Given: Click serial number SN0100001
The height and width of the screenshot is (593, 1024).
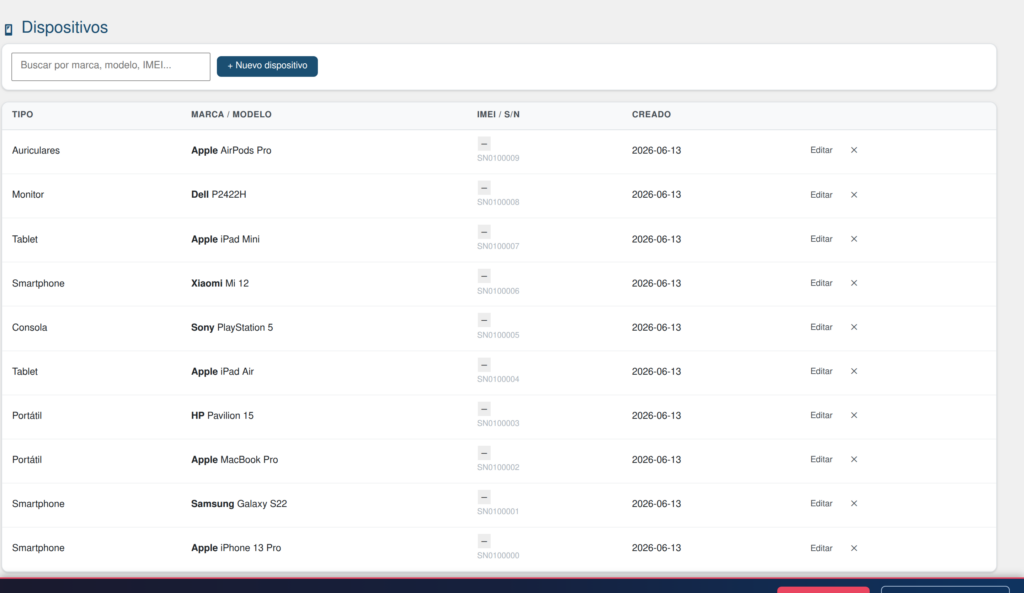Looking at the screenshot, I should coord(498,511).
